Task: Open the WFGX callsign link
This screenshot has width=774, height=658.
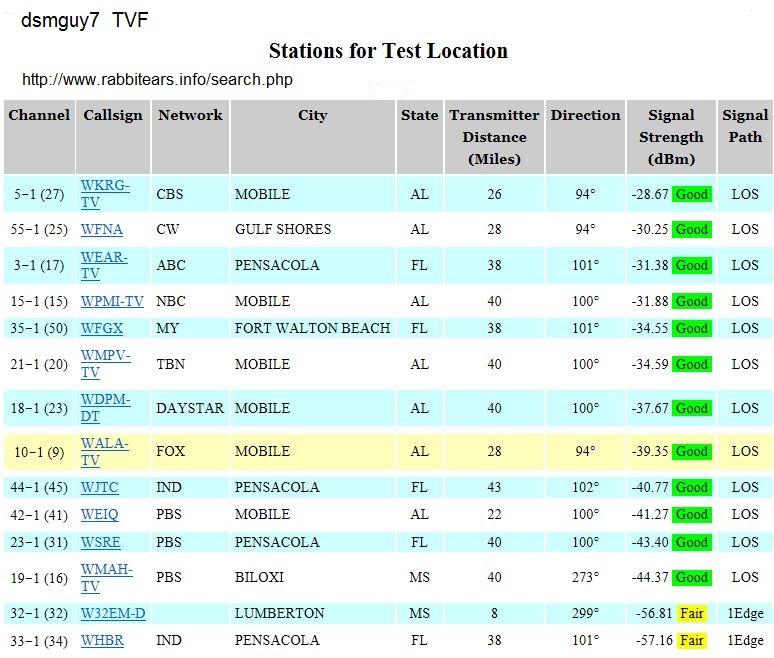Action: [x=104, y=328]
